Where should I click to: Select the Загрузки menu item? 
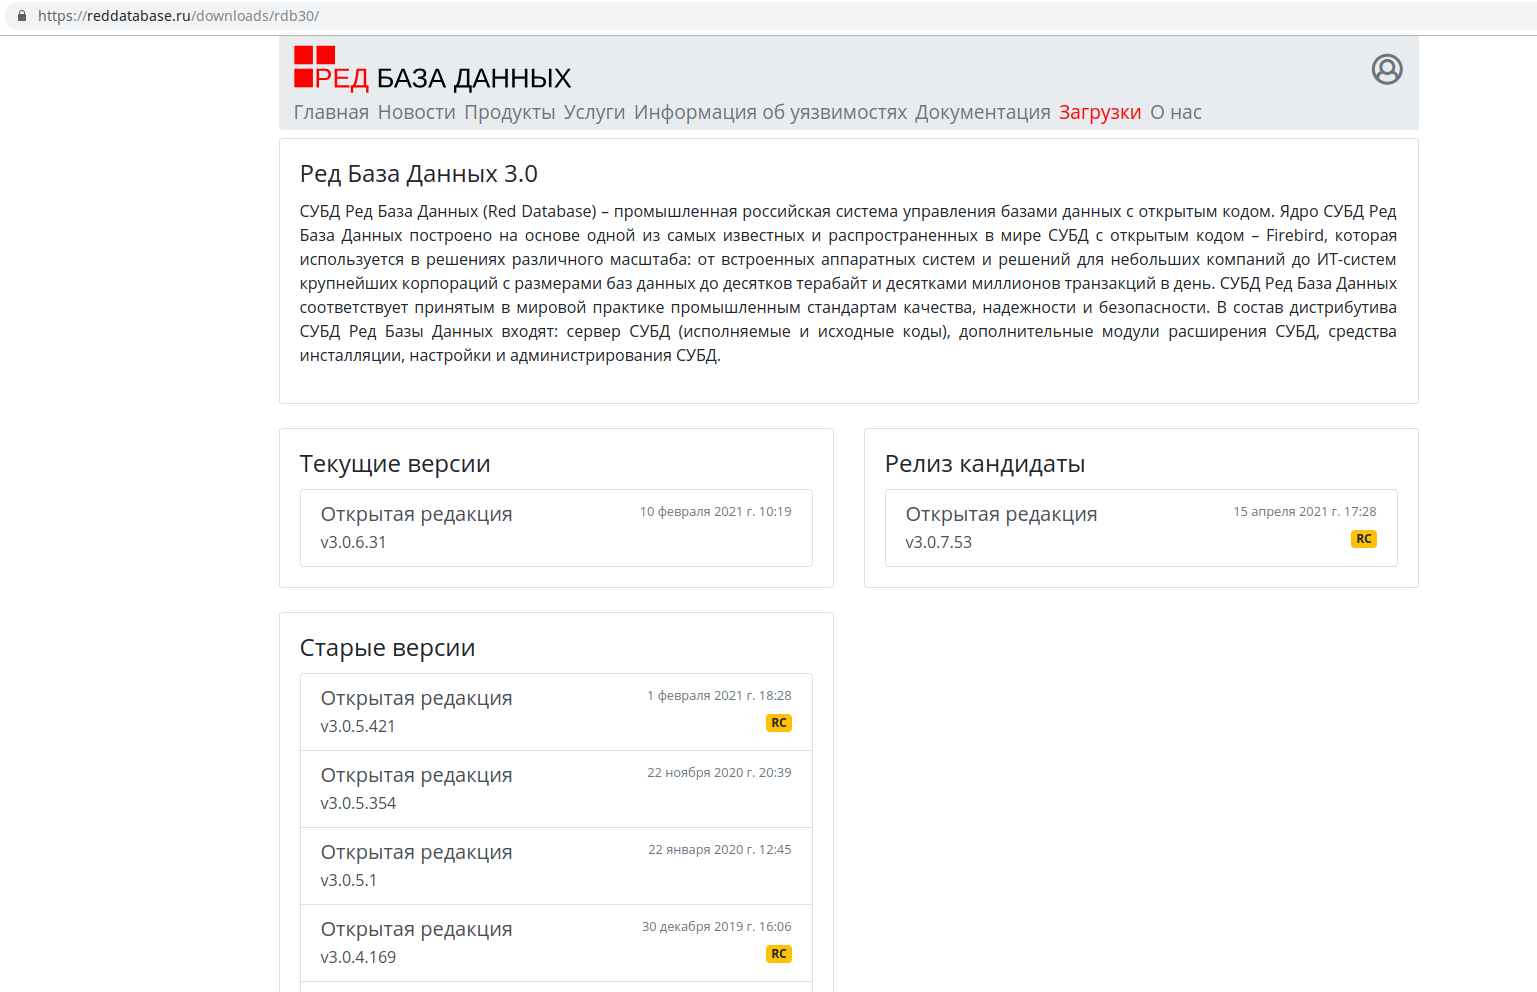pyautogui.click(x=1100, y=112)
